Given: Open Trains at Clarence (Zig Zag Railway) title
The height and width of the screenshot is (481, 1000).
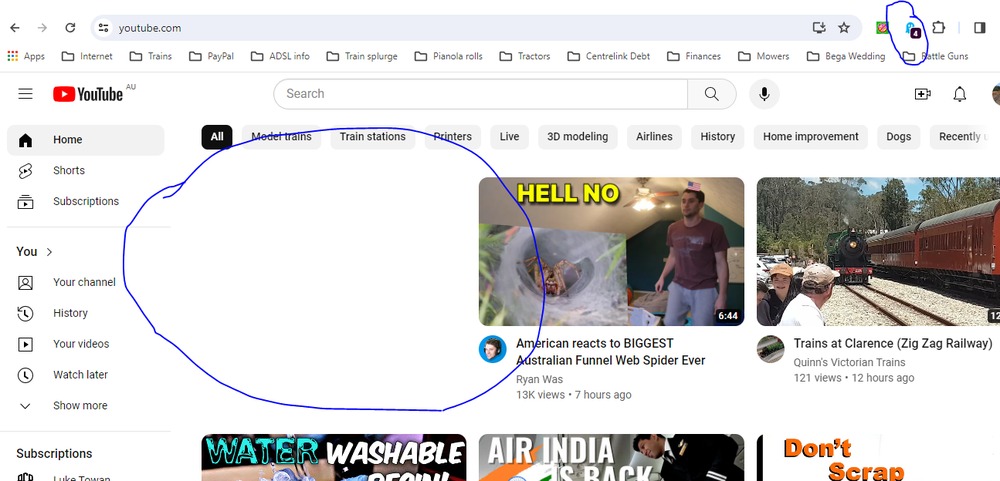Looking at the screenshot, I should click(x=893, y=344).
